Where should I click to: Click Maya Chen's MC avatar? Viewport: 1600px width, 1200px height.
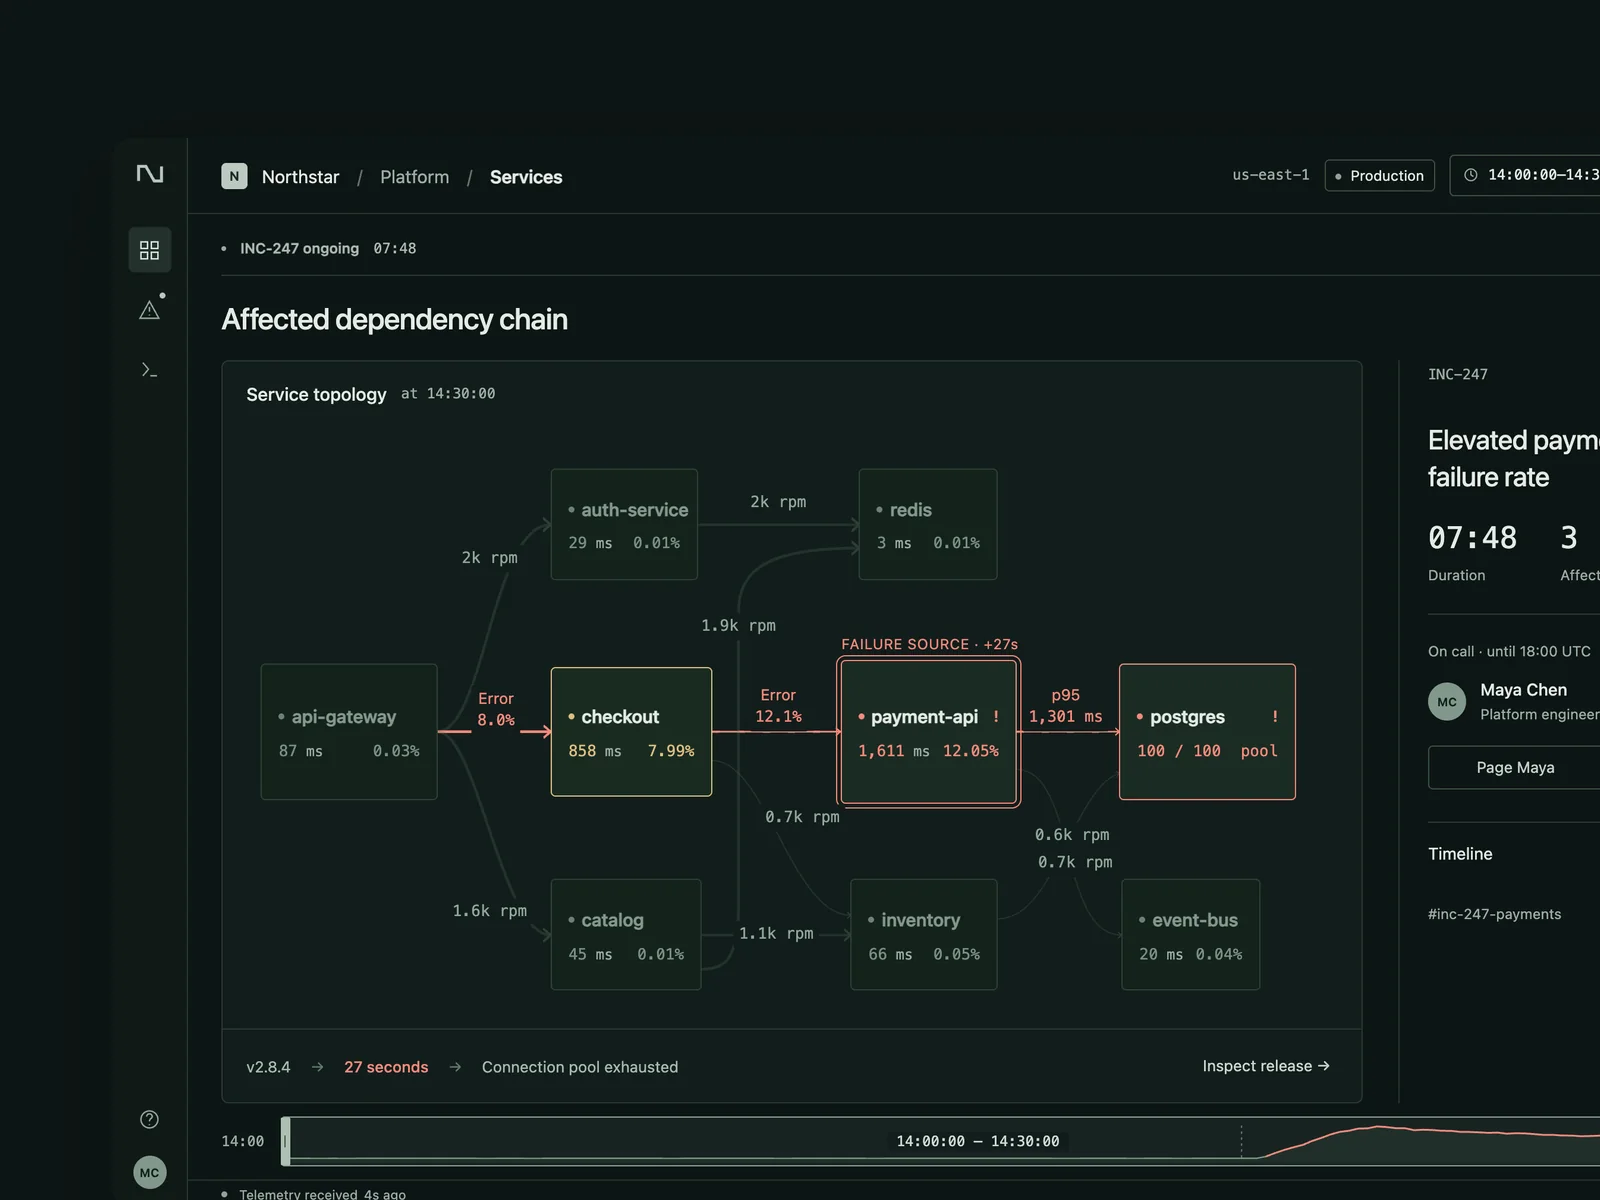1447,702
